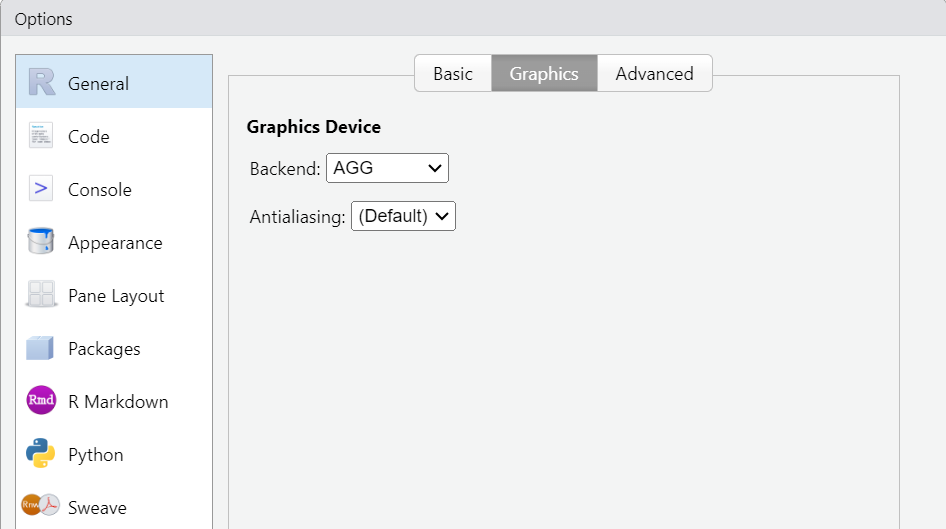Click the Backend dropdown chevron arrow

click(x=434, y=168)
